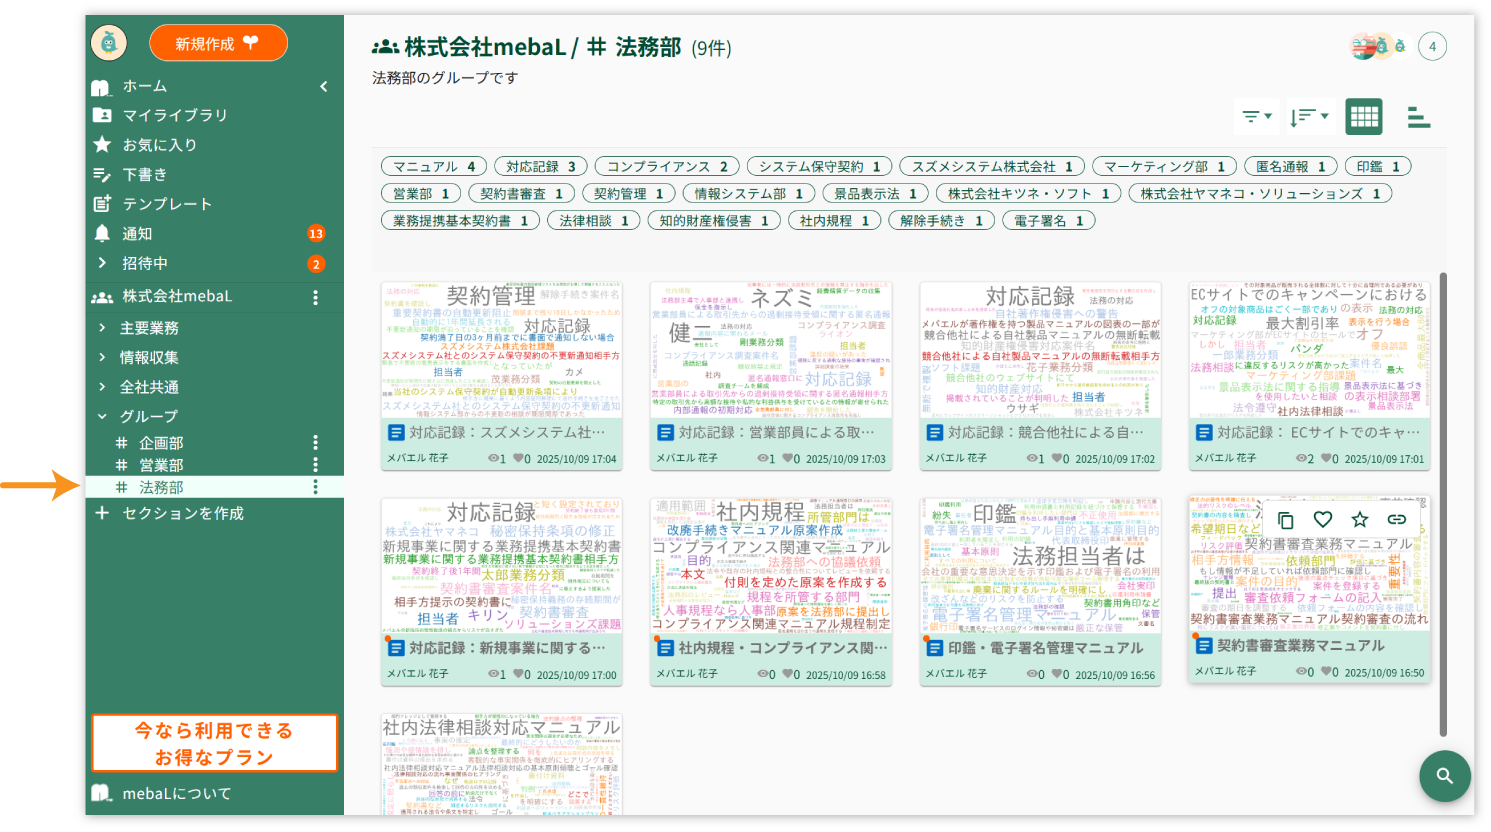The image size is (1491, 832).
Task: Toggle the 対応記録 tag filter
Action: pyautogui.click(x=540, y=167)
